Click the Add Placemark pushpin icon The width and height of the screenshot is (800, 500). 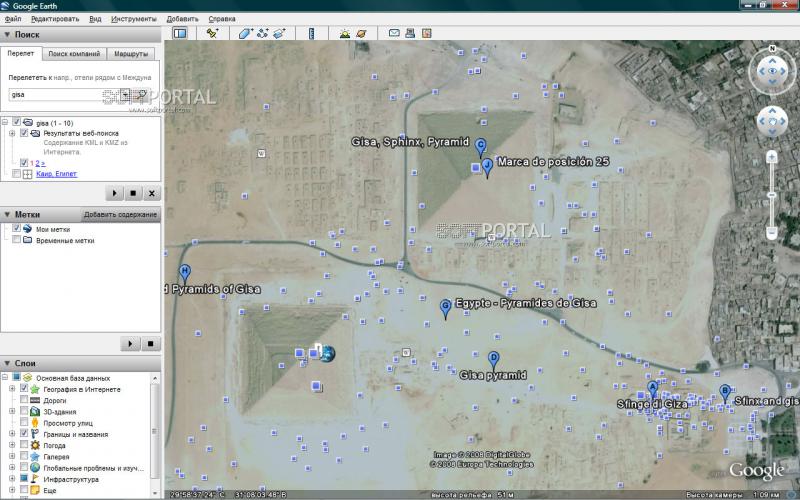(x=213, y=33)
